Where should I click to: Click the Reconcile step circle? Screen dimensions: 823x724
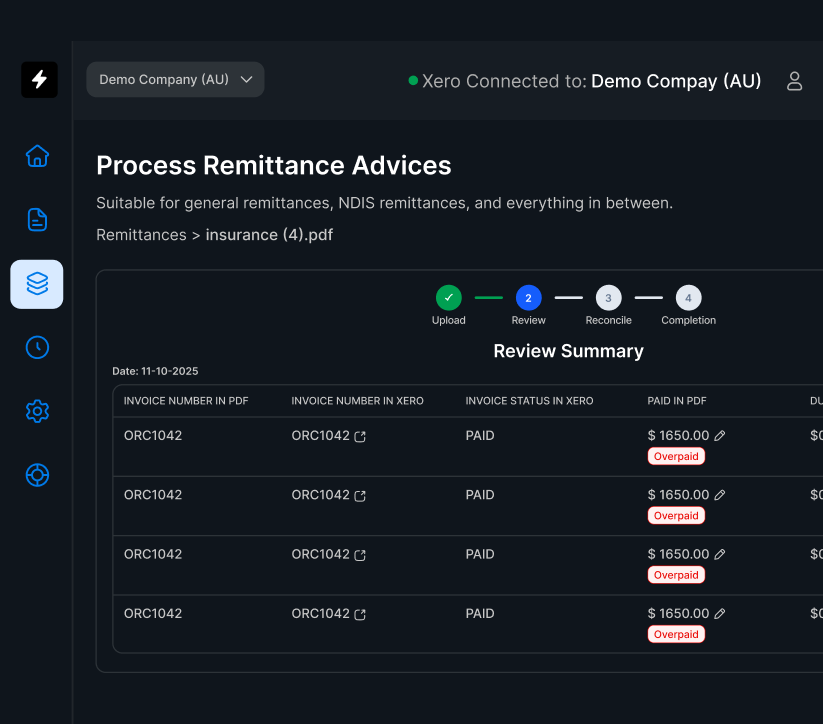[x=608, y=298]
